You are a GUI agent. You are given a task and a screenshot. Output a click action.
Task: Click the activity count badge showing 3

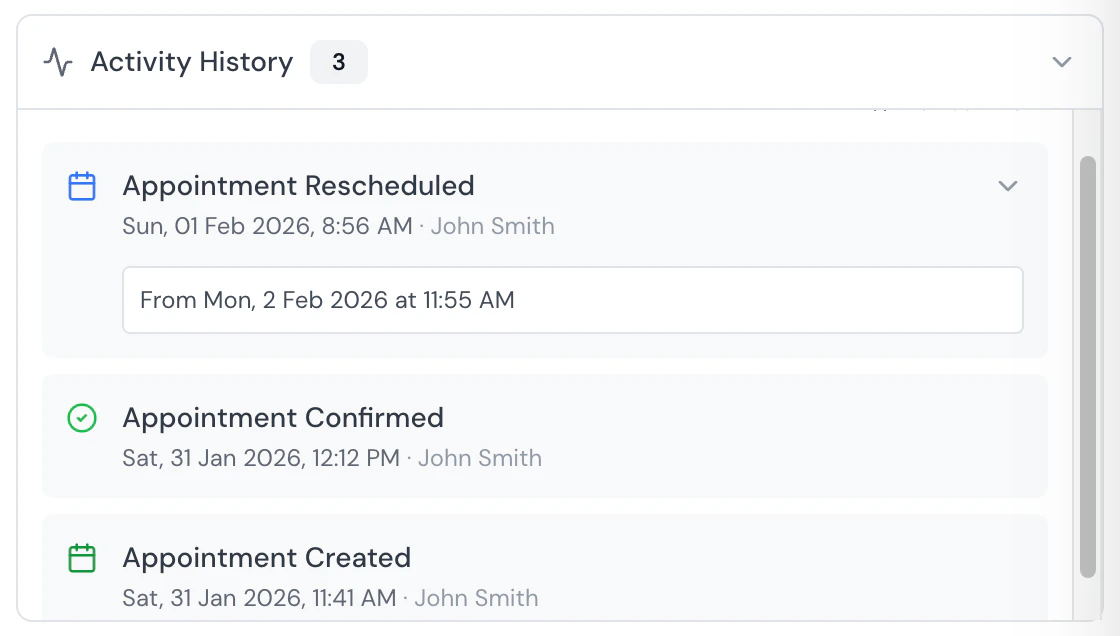pyautogui.click(x=339, y=61)
